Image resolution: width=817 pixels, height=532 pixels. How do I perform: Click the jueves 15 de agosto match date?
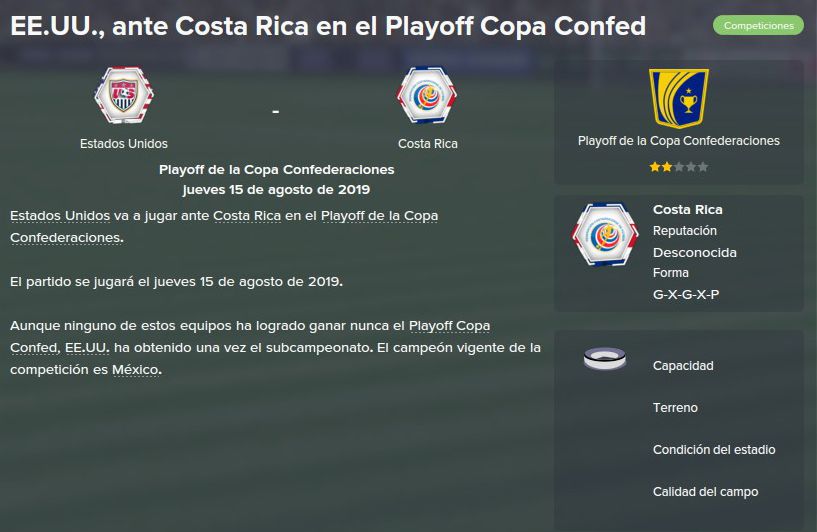pyautogui.click(x=276, y=190)
